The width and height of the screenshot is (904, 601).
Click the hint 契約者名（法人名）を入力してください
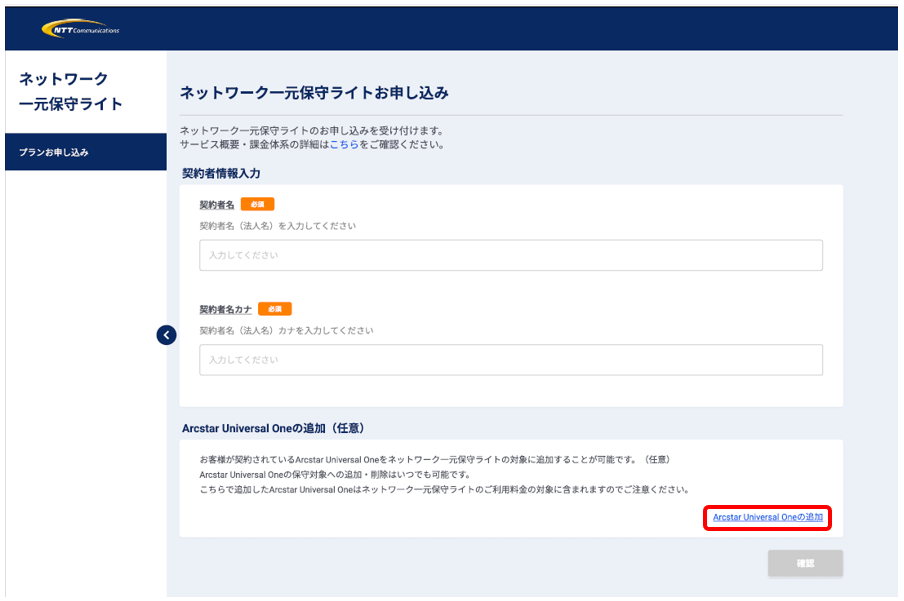click(x=277, y=226)
